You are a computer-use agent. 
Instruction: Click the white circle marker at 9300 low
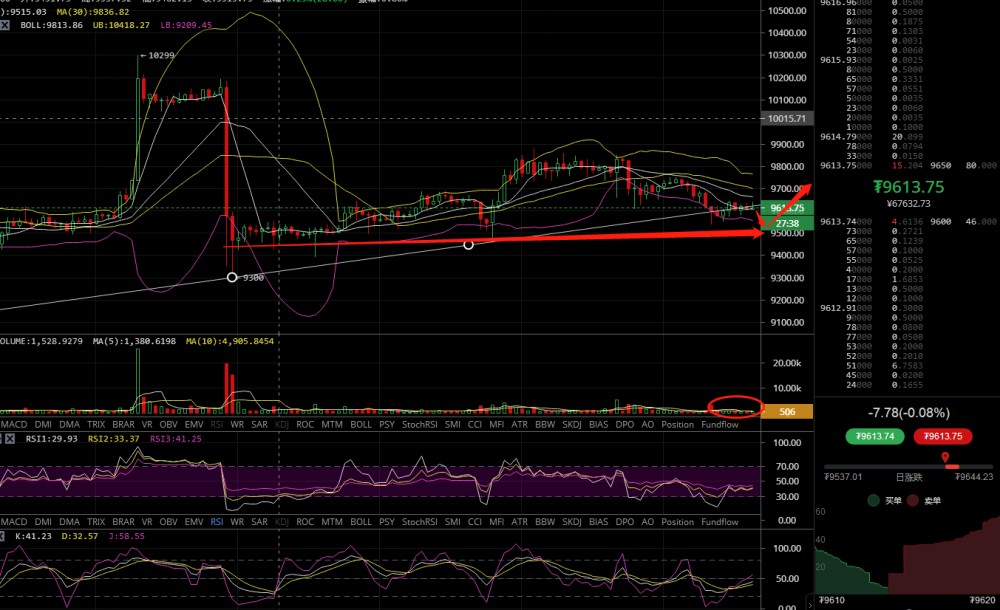click(232, 277)
